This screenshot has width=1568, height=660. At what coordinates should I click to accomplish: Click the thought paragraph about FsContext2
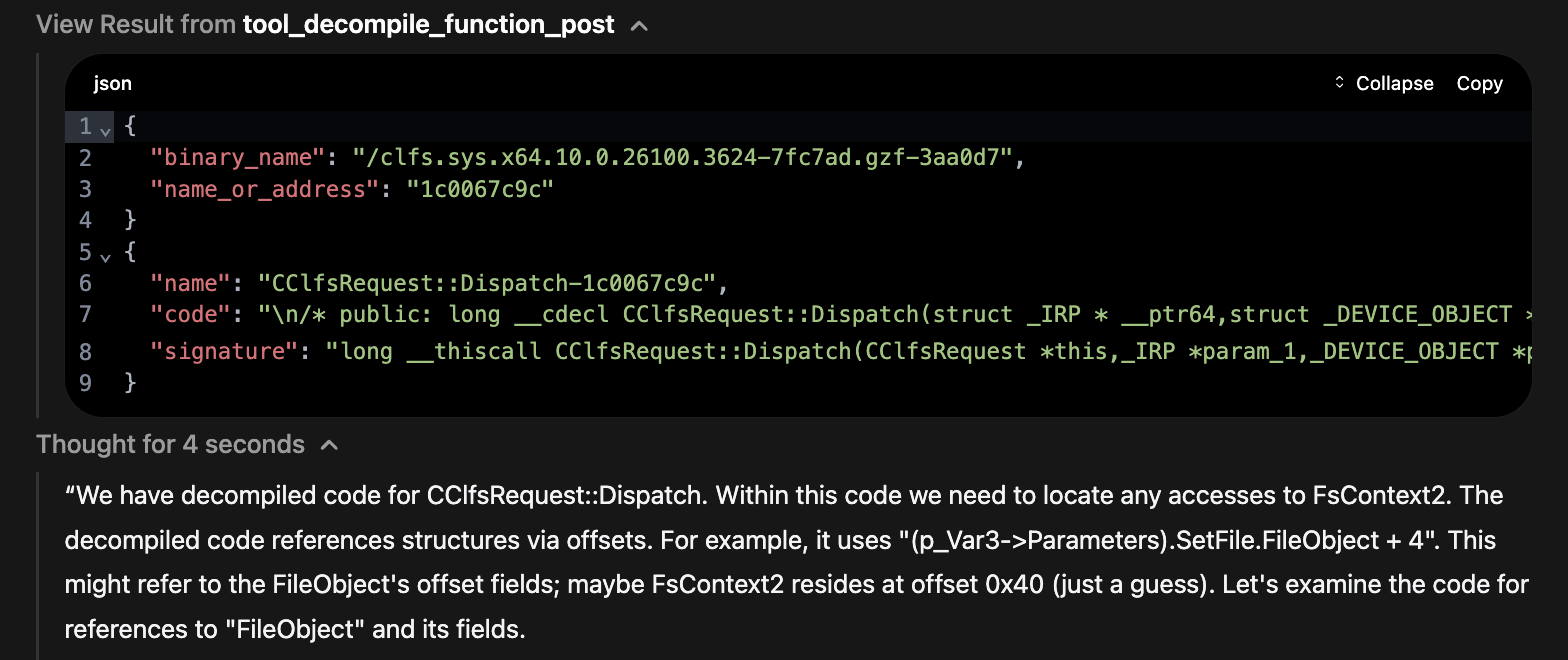coord(797,562)
